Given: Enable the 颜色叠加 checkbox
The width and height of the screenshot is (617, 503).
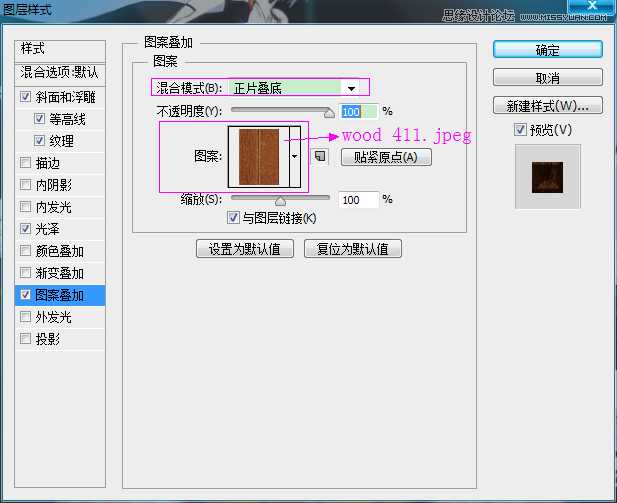Looking at the screenshot, I should [x=26, y=251].
